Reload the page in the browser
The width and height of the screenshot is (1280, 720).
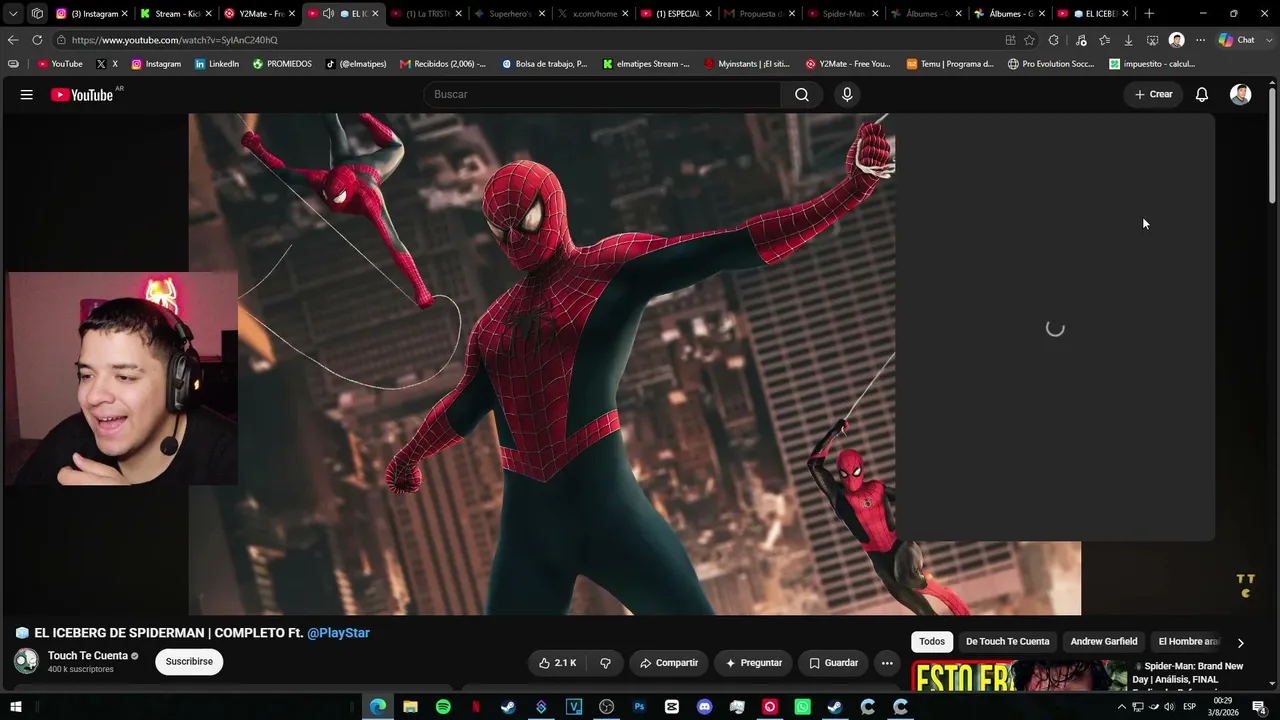pyautogui.click(x=37, y=40)
